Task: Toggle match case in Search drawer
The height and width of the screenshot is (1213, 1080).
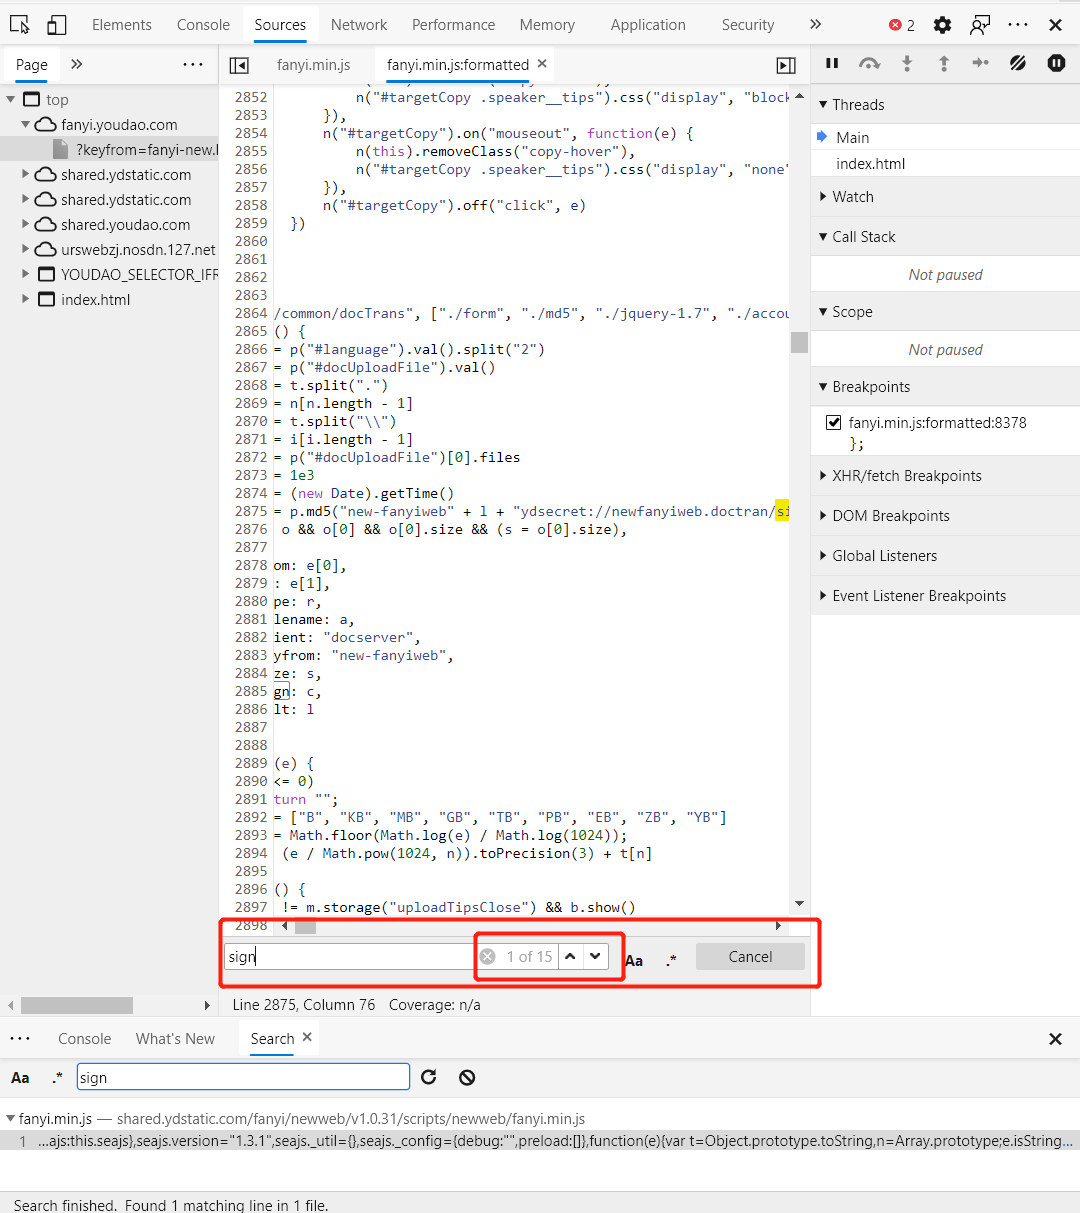Action: click(20, 1078)
